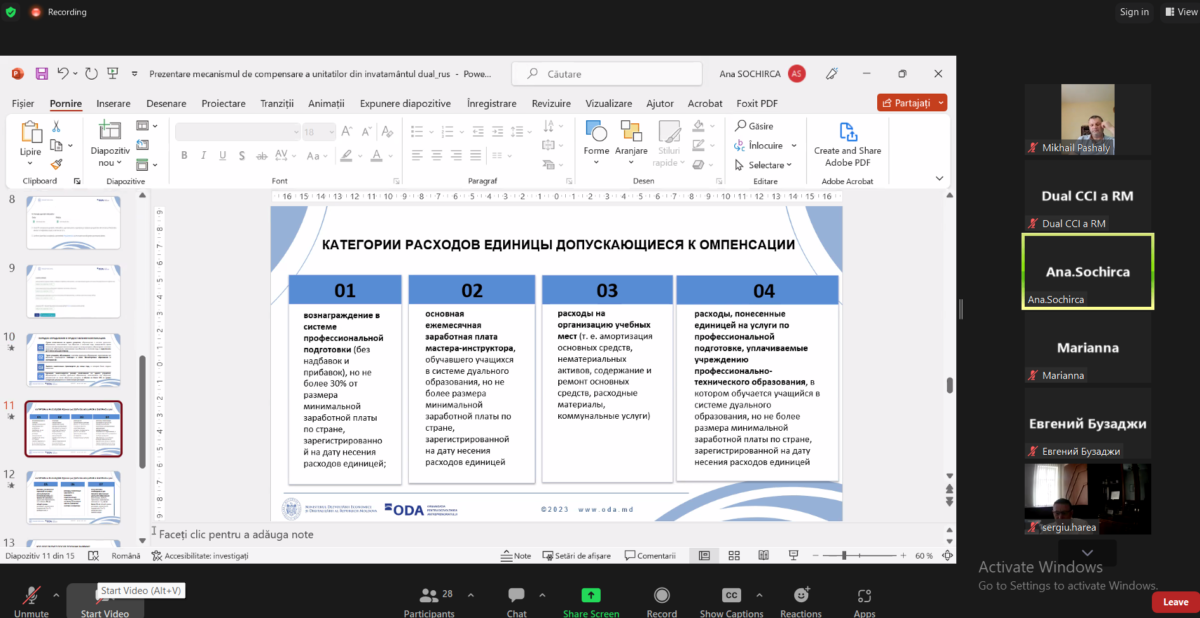Click the Zoom Chat icon
This screenshot has width=1200, height=618.
tap(516, 595)
